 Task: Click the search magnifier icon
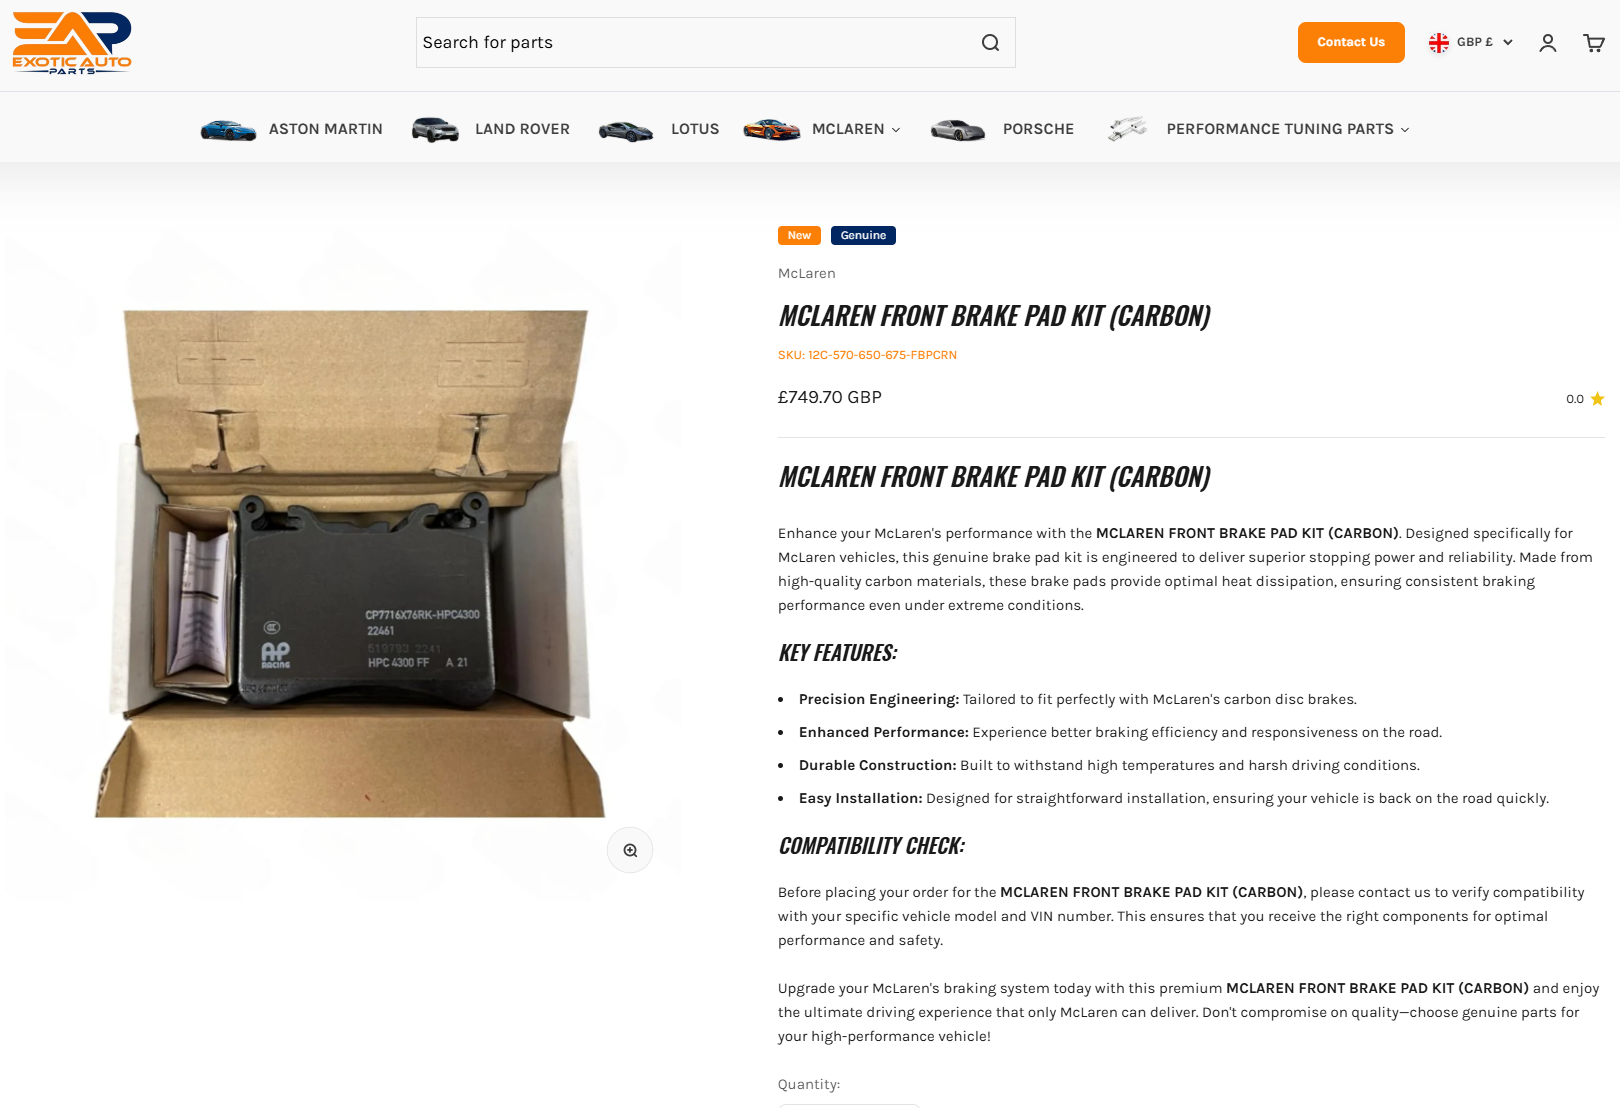990,42
